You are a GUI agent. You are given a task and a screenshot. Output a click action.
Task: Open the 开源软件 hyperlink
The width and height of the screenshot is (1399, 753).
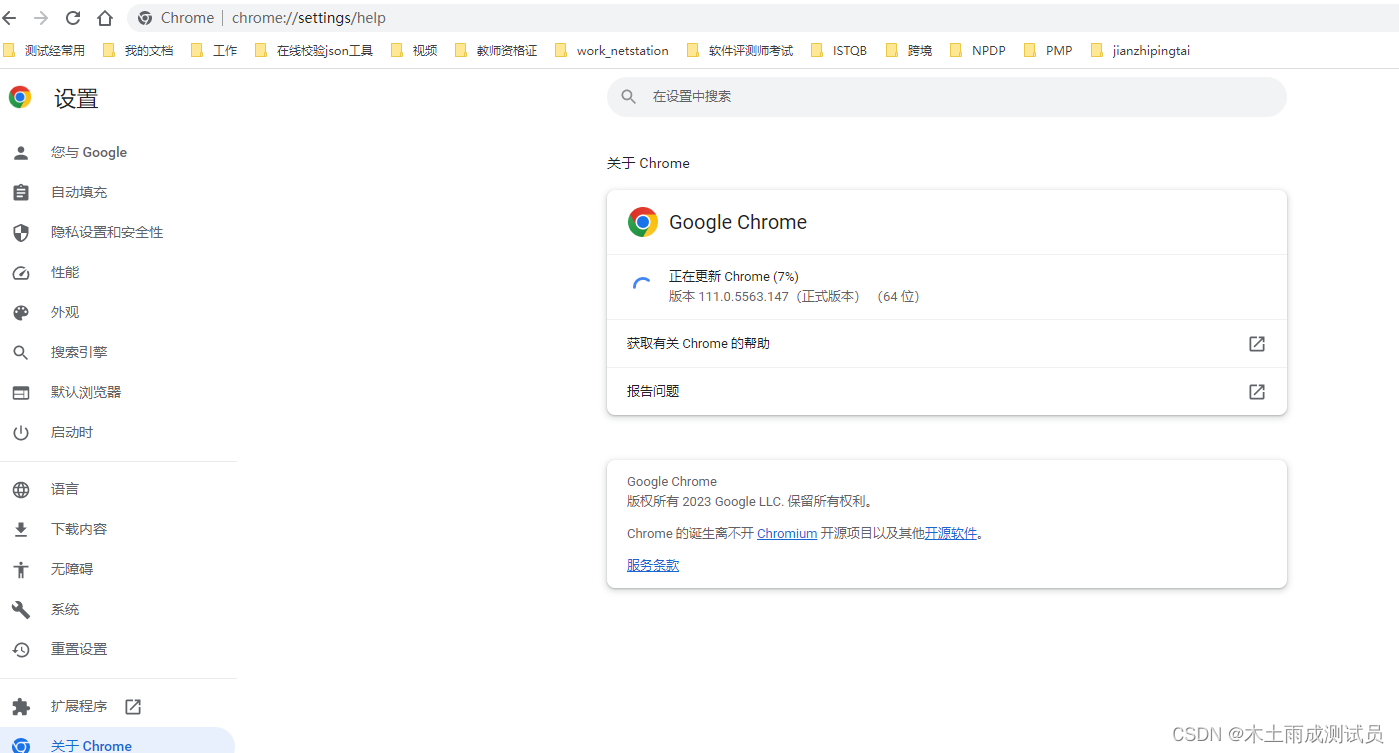point(951,533)
